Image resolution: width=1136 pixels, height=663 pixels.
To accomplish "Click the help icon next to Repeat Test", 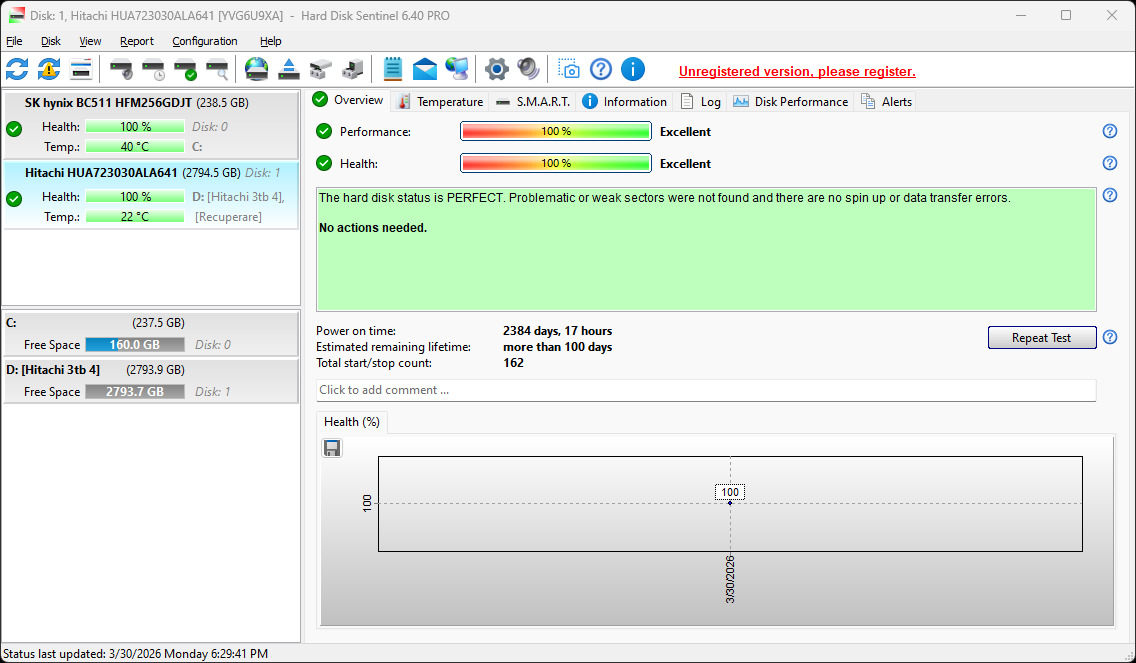I will 1109,337.
